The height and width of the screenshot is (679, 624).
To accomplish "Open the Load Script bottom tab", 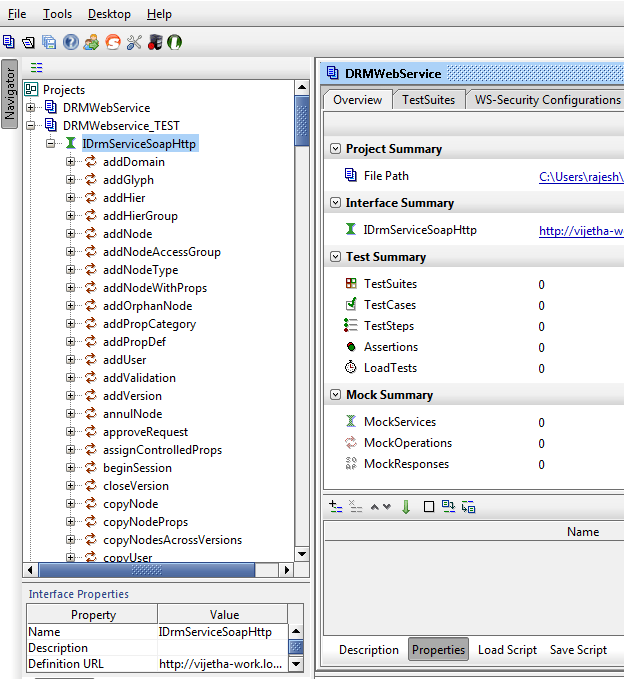I will (507, 650).
